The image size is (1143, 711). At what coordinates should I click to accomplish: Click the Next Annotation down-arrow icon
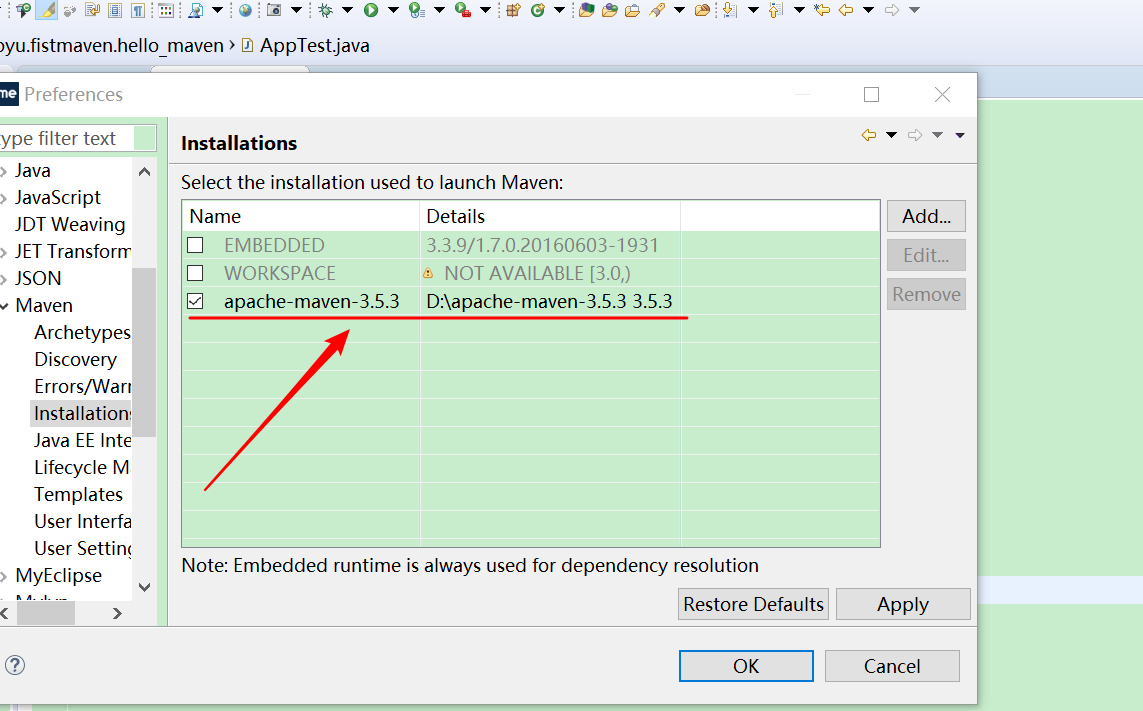[729, 10]
